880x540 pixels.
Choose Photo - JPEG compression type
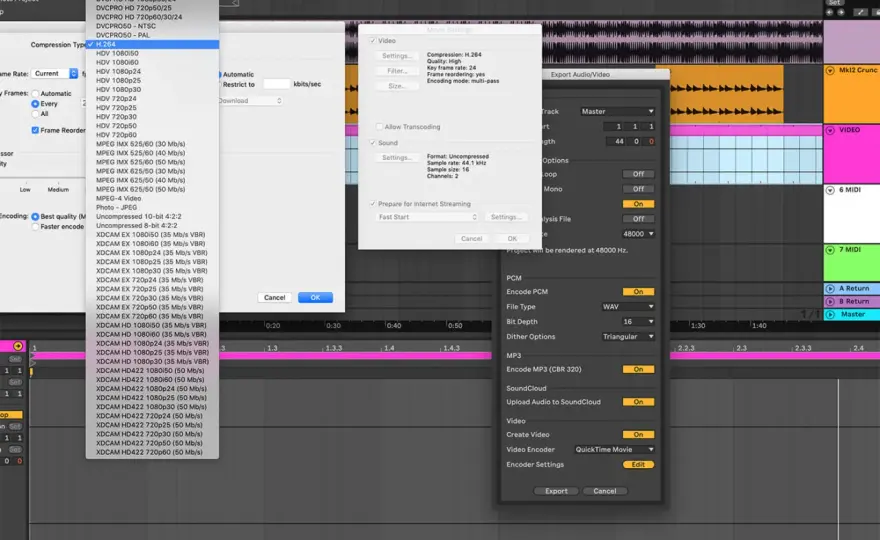point(152,208)
